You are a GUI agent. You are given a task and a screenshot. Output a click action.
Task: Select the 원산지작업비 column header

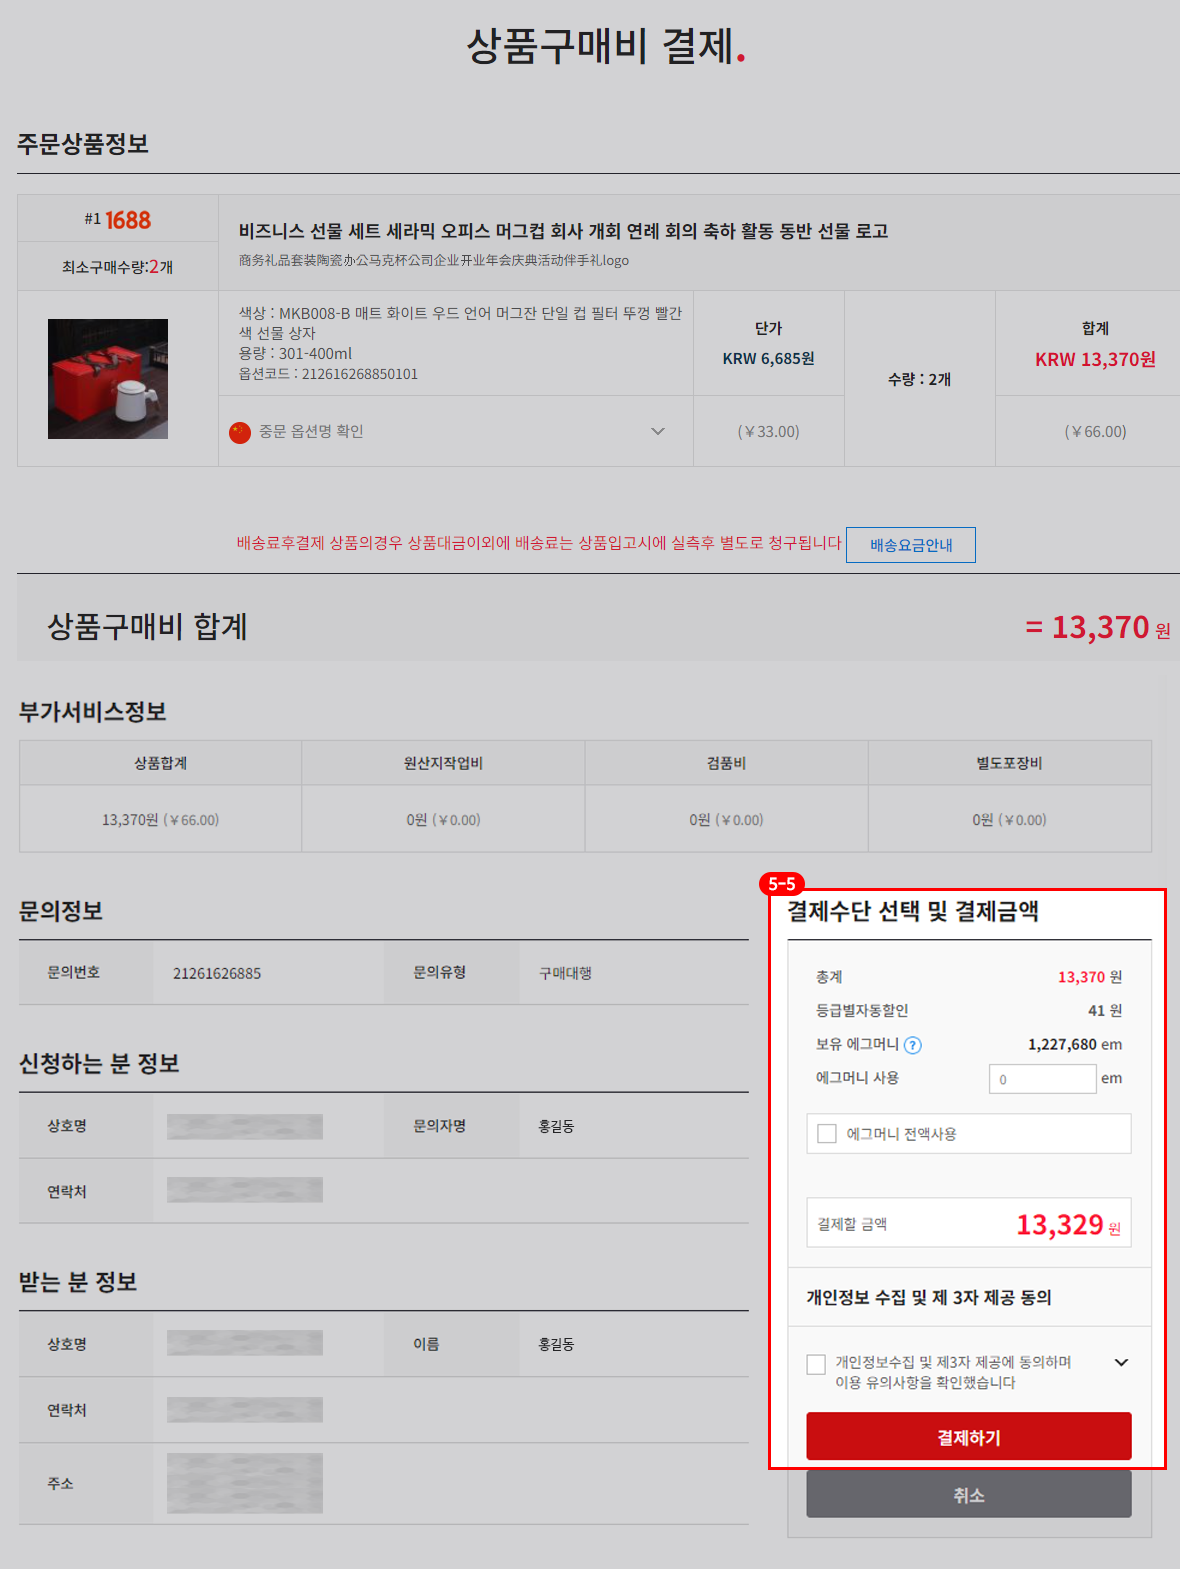click(x=443, y=763)
